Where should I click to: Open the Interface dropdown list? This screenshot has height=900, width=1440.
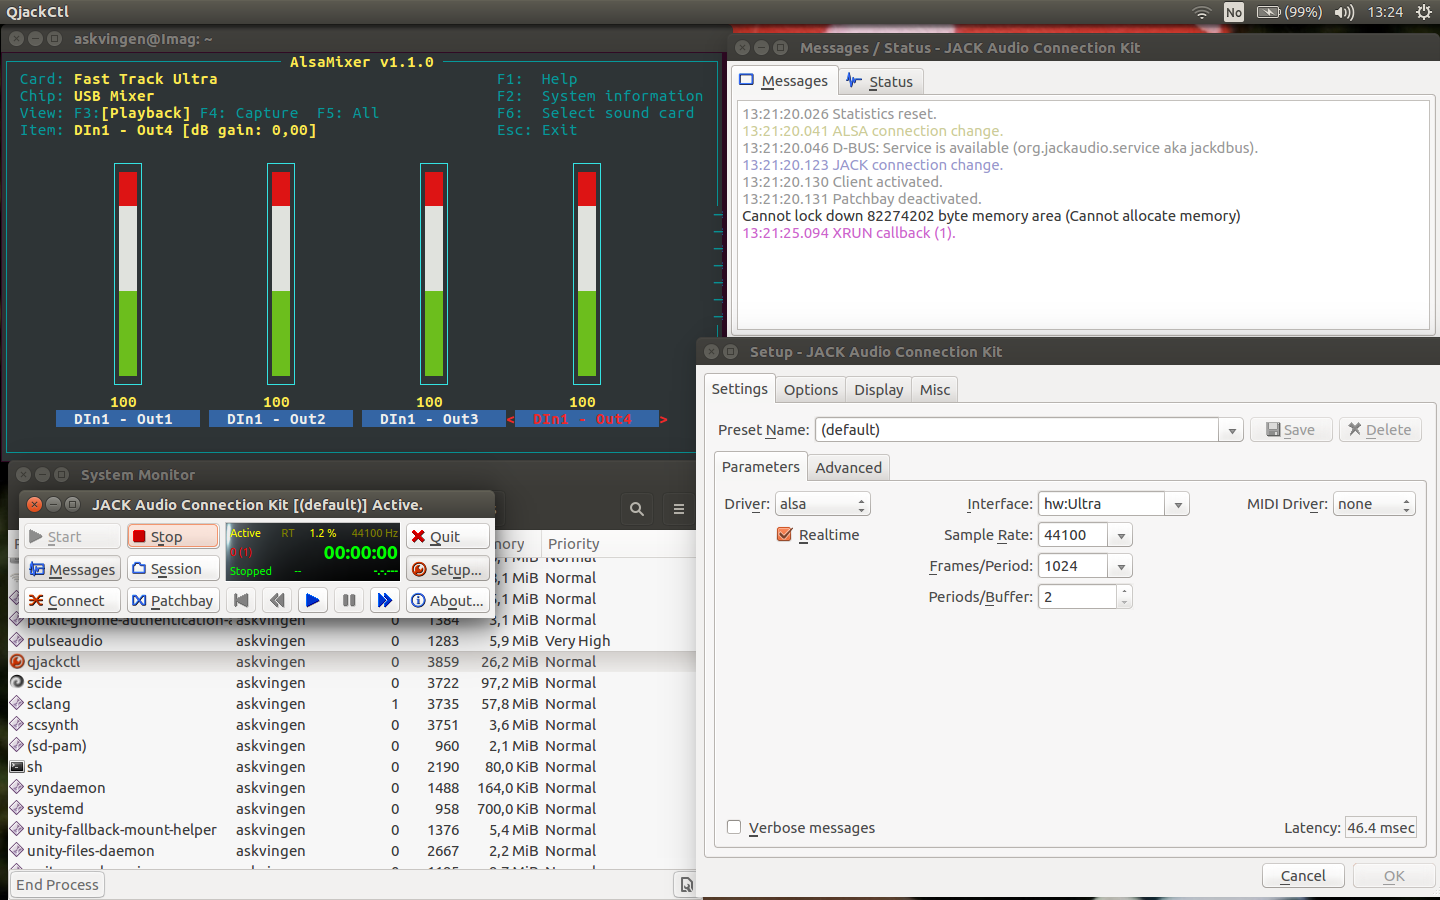pos(1178,505)
